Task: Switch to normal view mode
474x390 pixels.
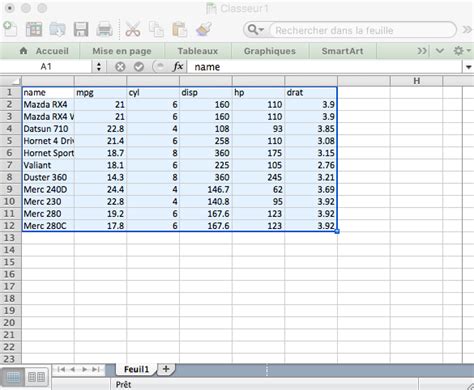Action: (13, 377)
